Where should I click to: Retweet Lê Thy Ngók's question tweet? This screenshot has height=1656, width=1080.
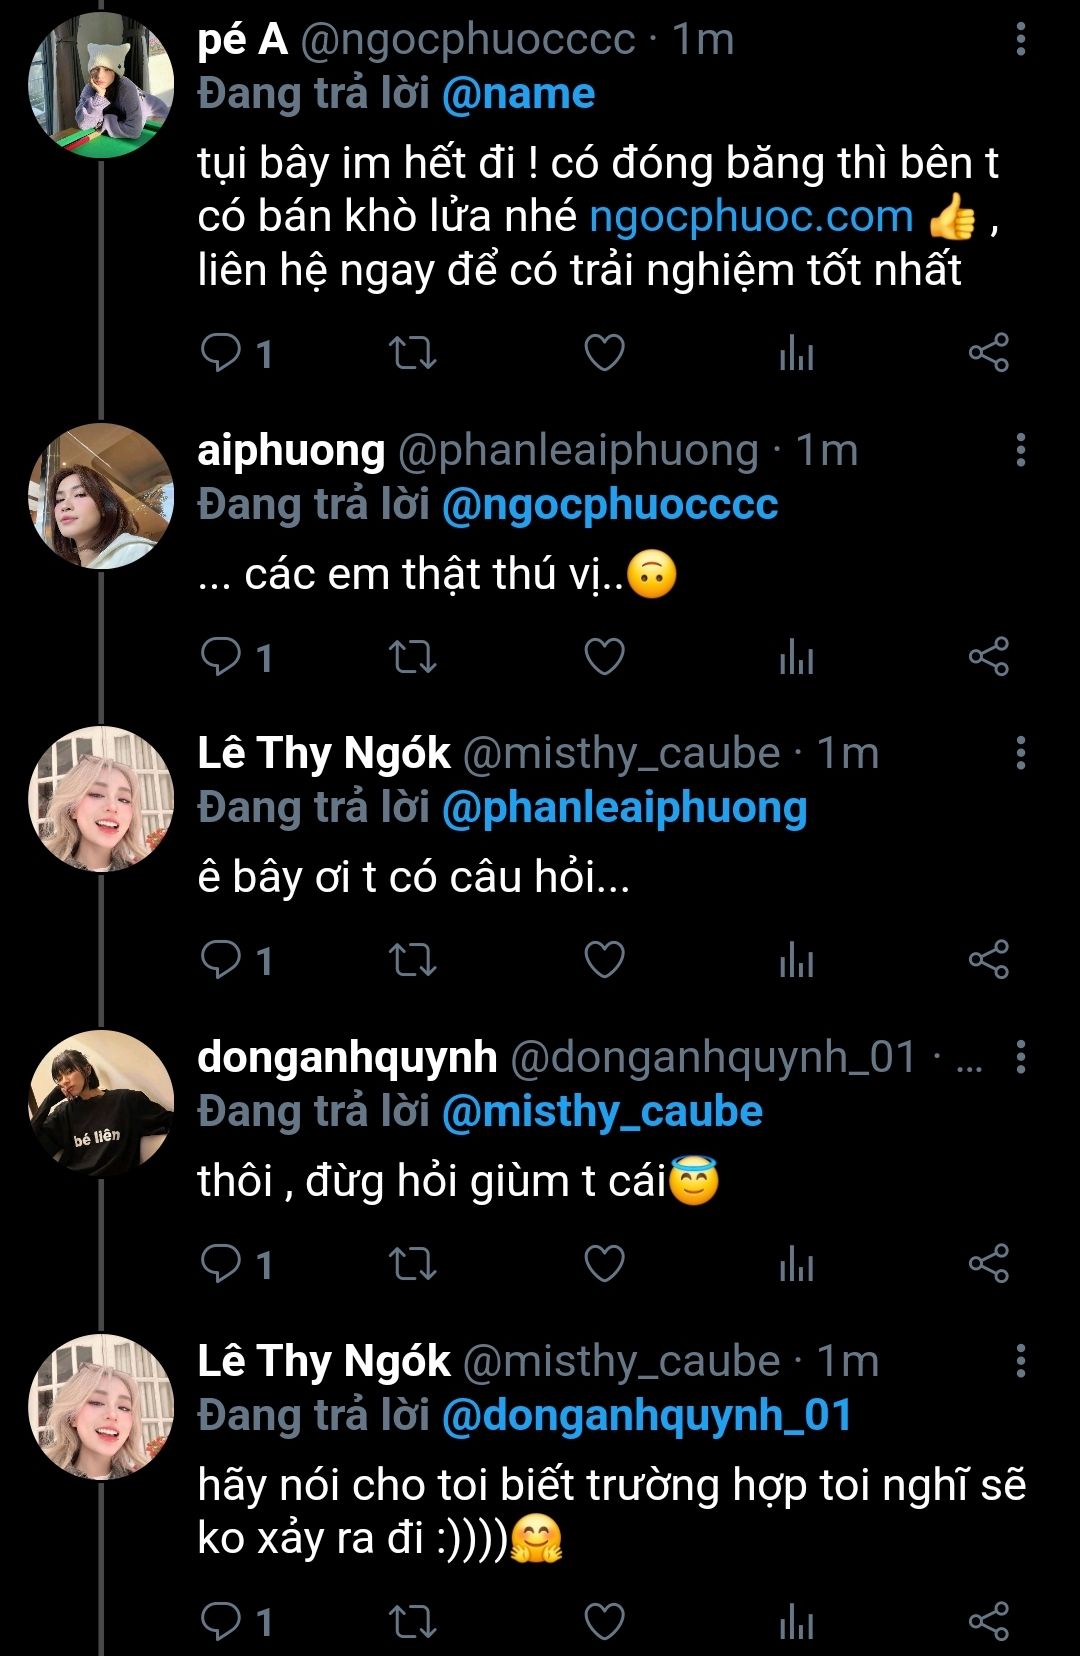[x=412, y=960]
